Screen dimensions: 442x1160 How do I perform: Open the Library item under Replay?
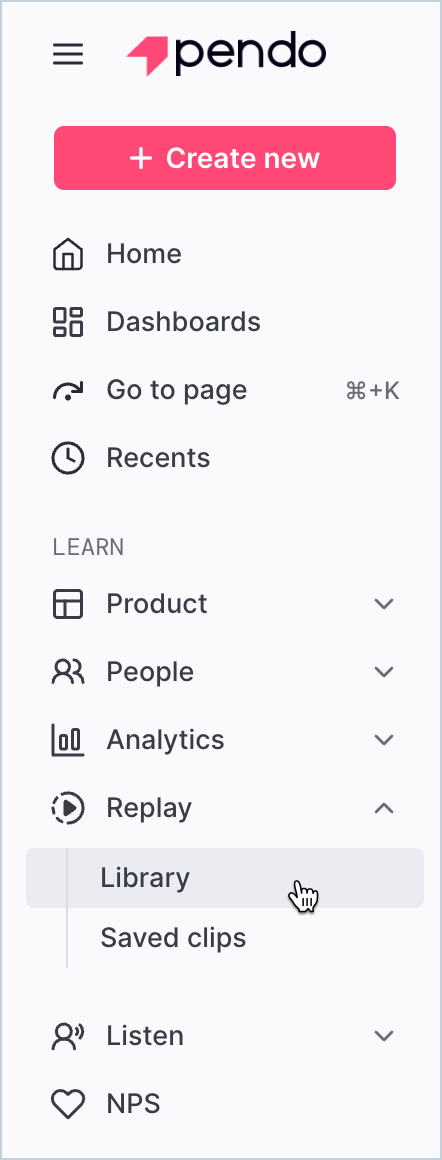(225, 878)
